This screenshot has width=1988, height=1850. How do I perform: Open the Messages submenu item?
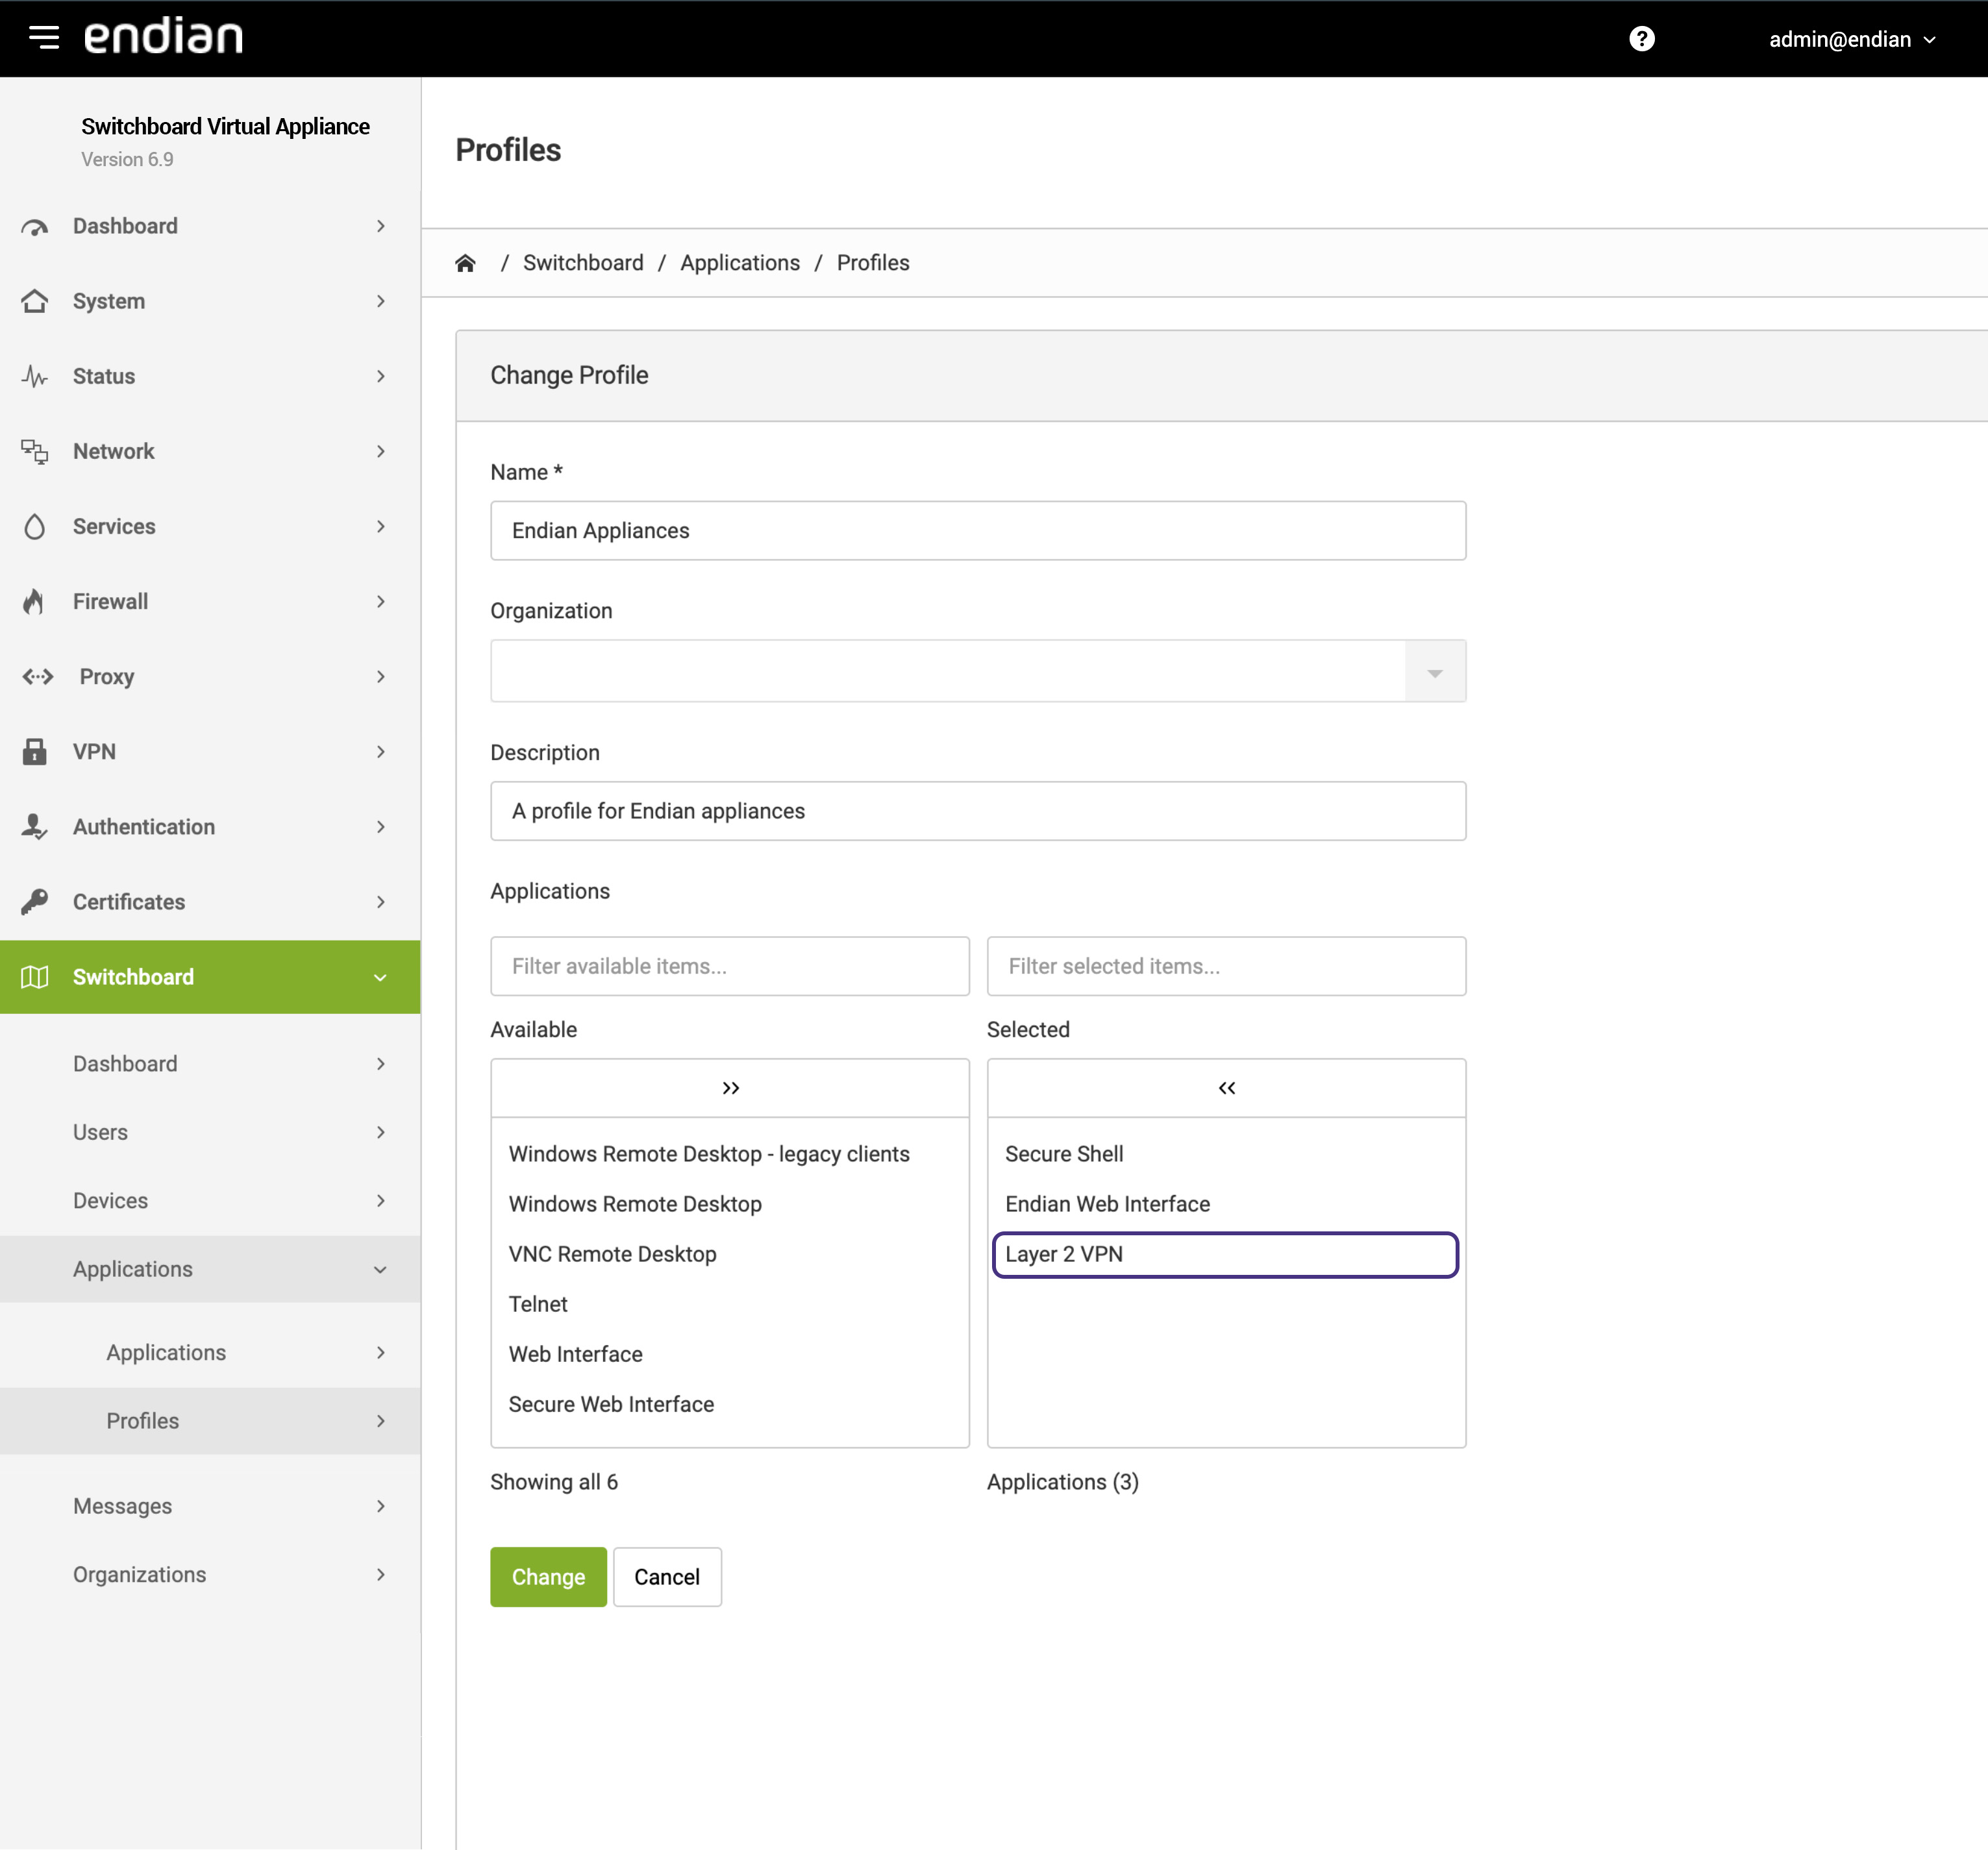point(210,1506)
